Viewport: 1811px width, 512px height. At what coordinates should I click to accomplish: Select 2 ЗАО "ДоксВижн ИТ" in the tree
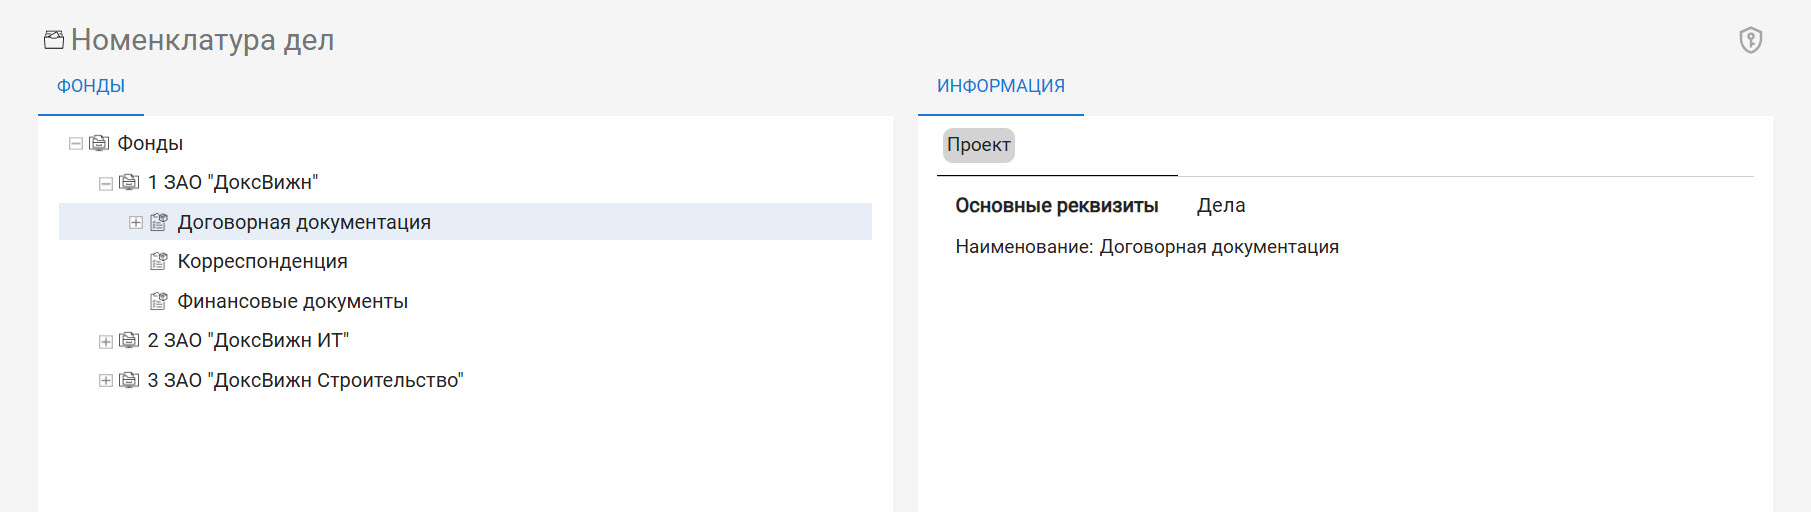[x=248, y=340]
